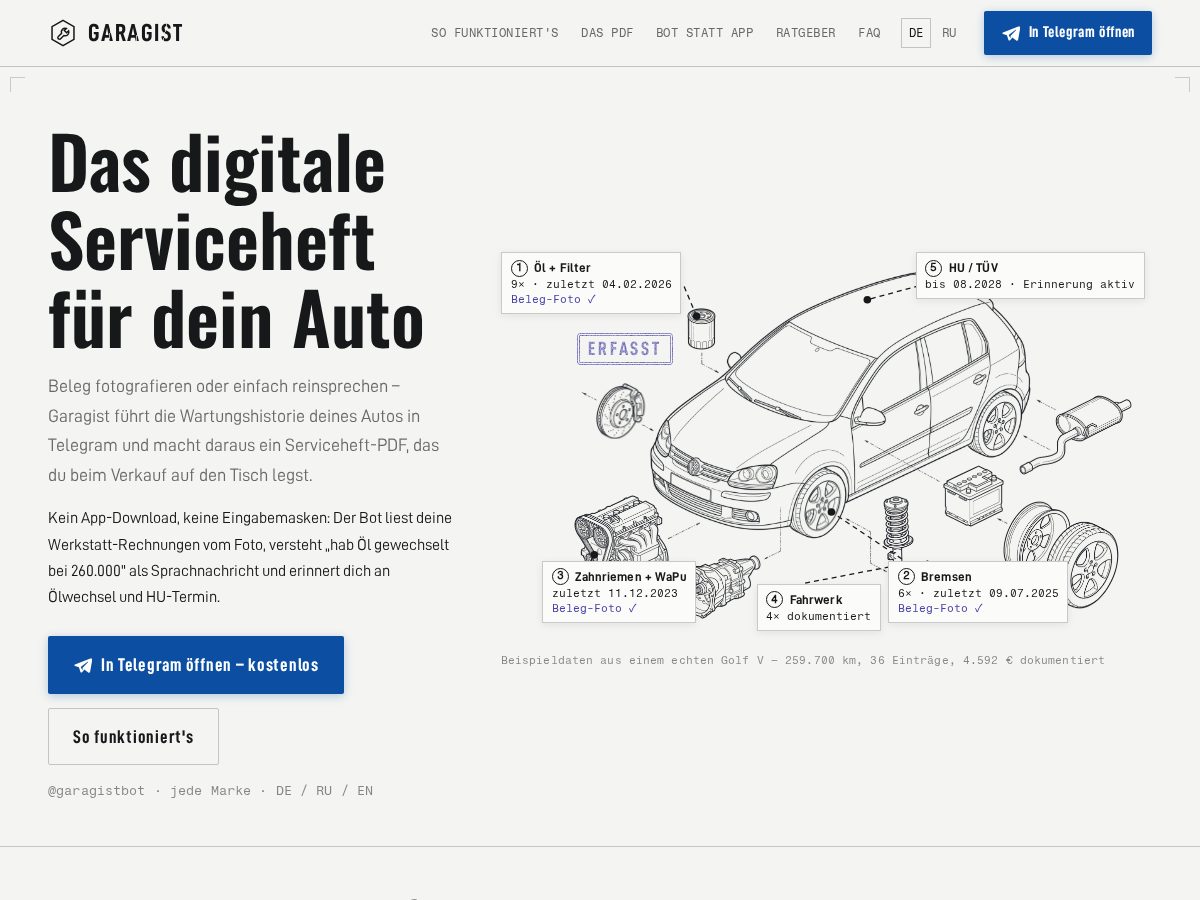Screen dimensions: 1200x900
Task: Open the RATGEBER nav item
Action: pos(806,33)
